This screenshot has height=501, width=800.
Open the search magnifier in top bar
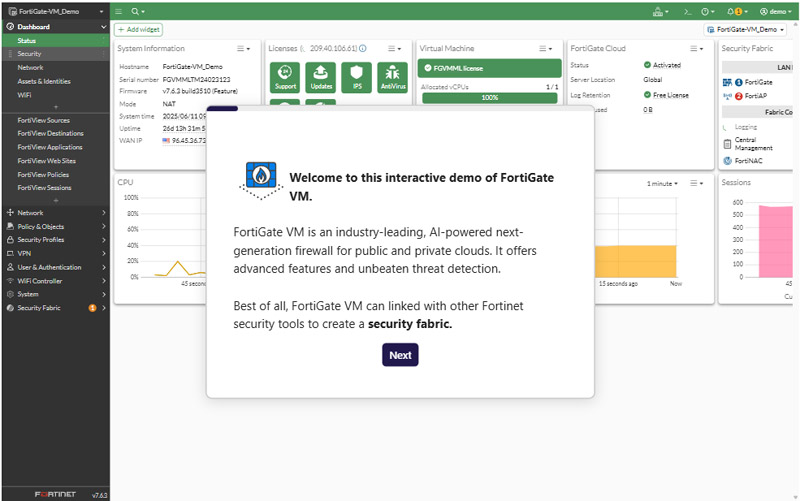point(137,11)
